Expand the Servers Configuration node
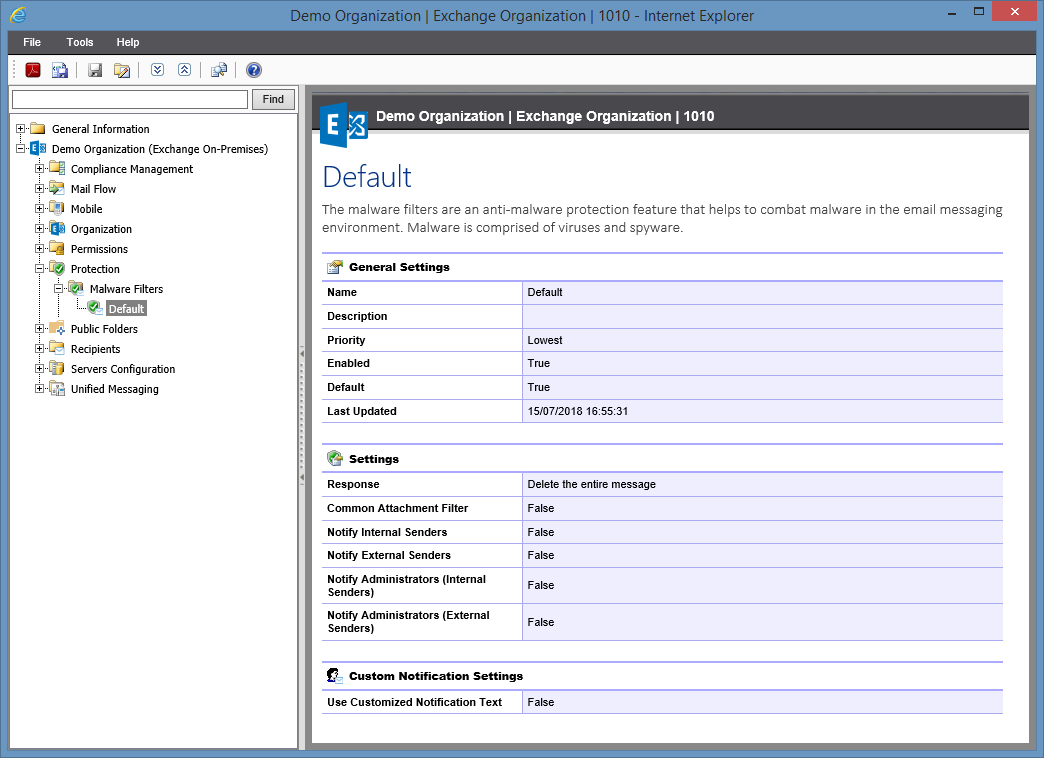The width and height of the screenshot is (1044, 758). (x=39, y=368)
